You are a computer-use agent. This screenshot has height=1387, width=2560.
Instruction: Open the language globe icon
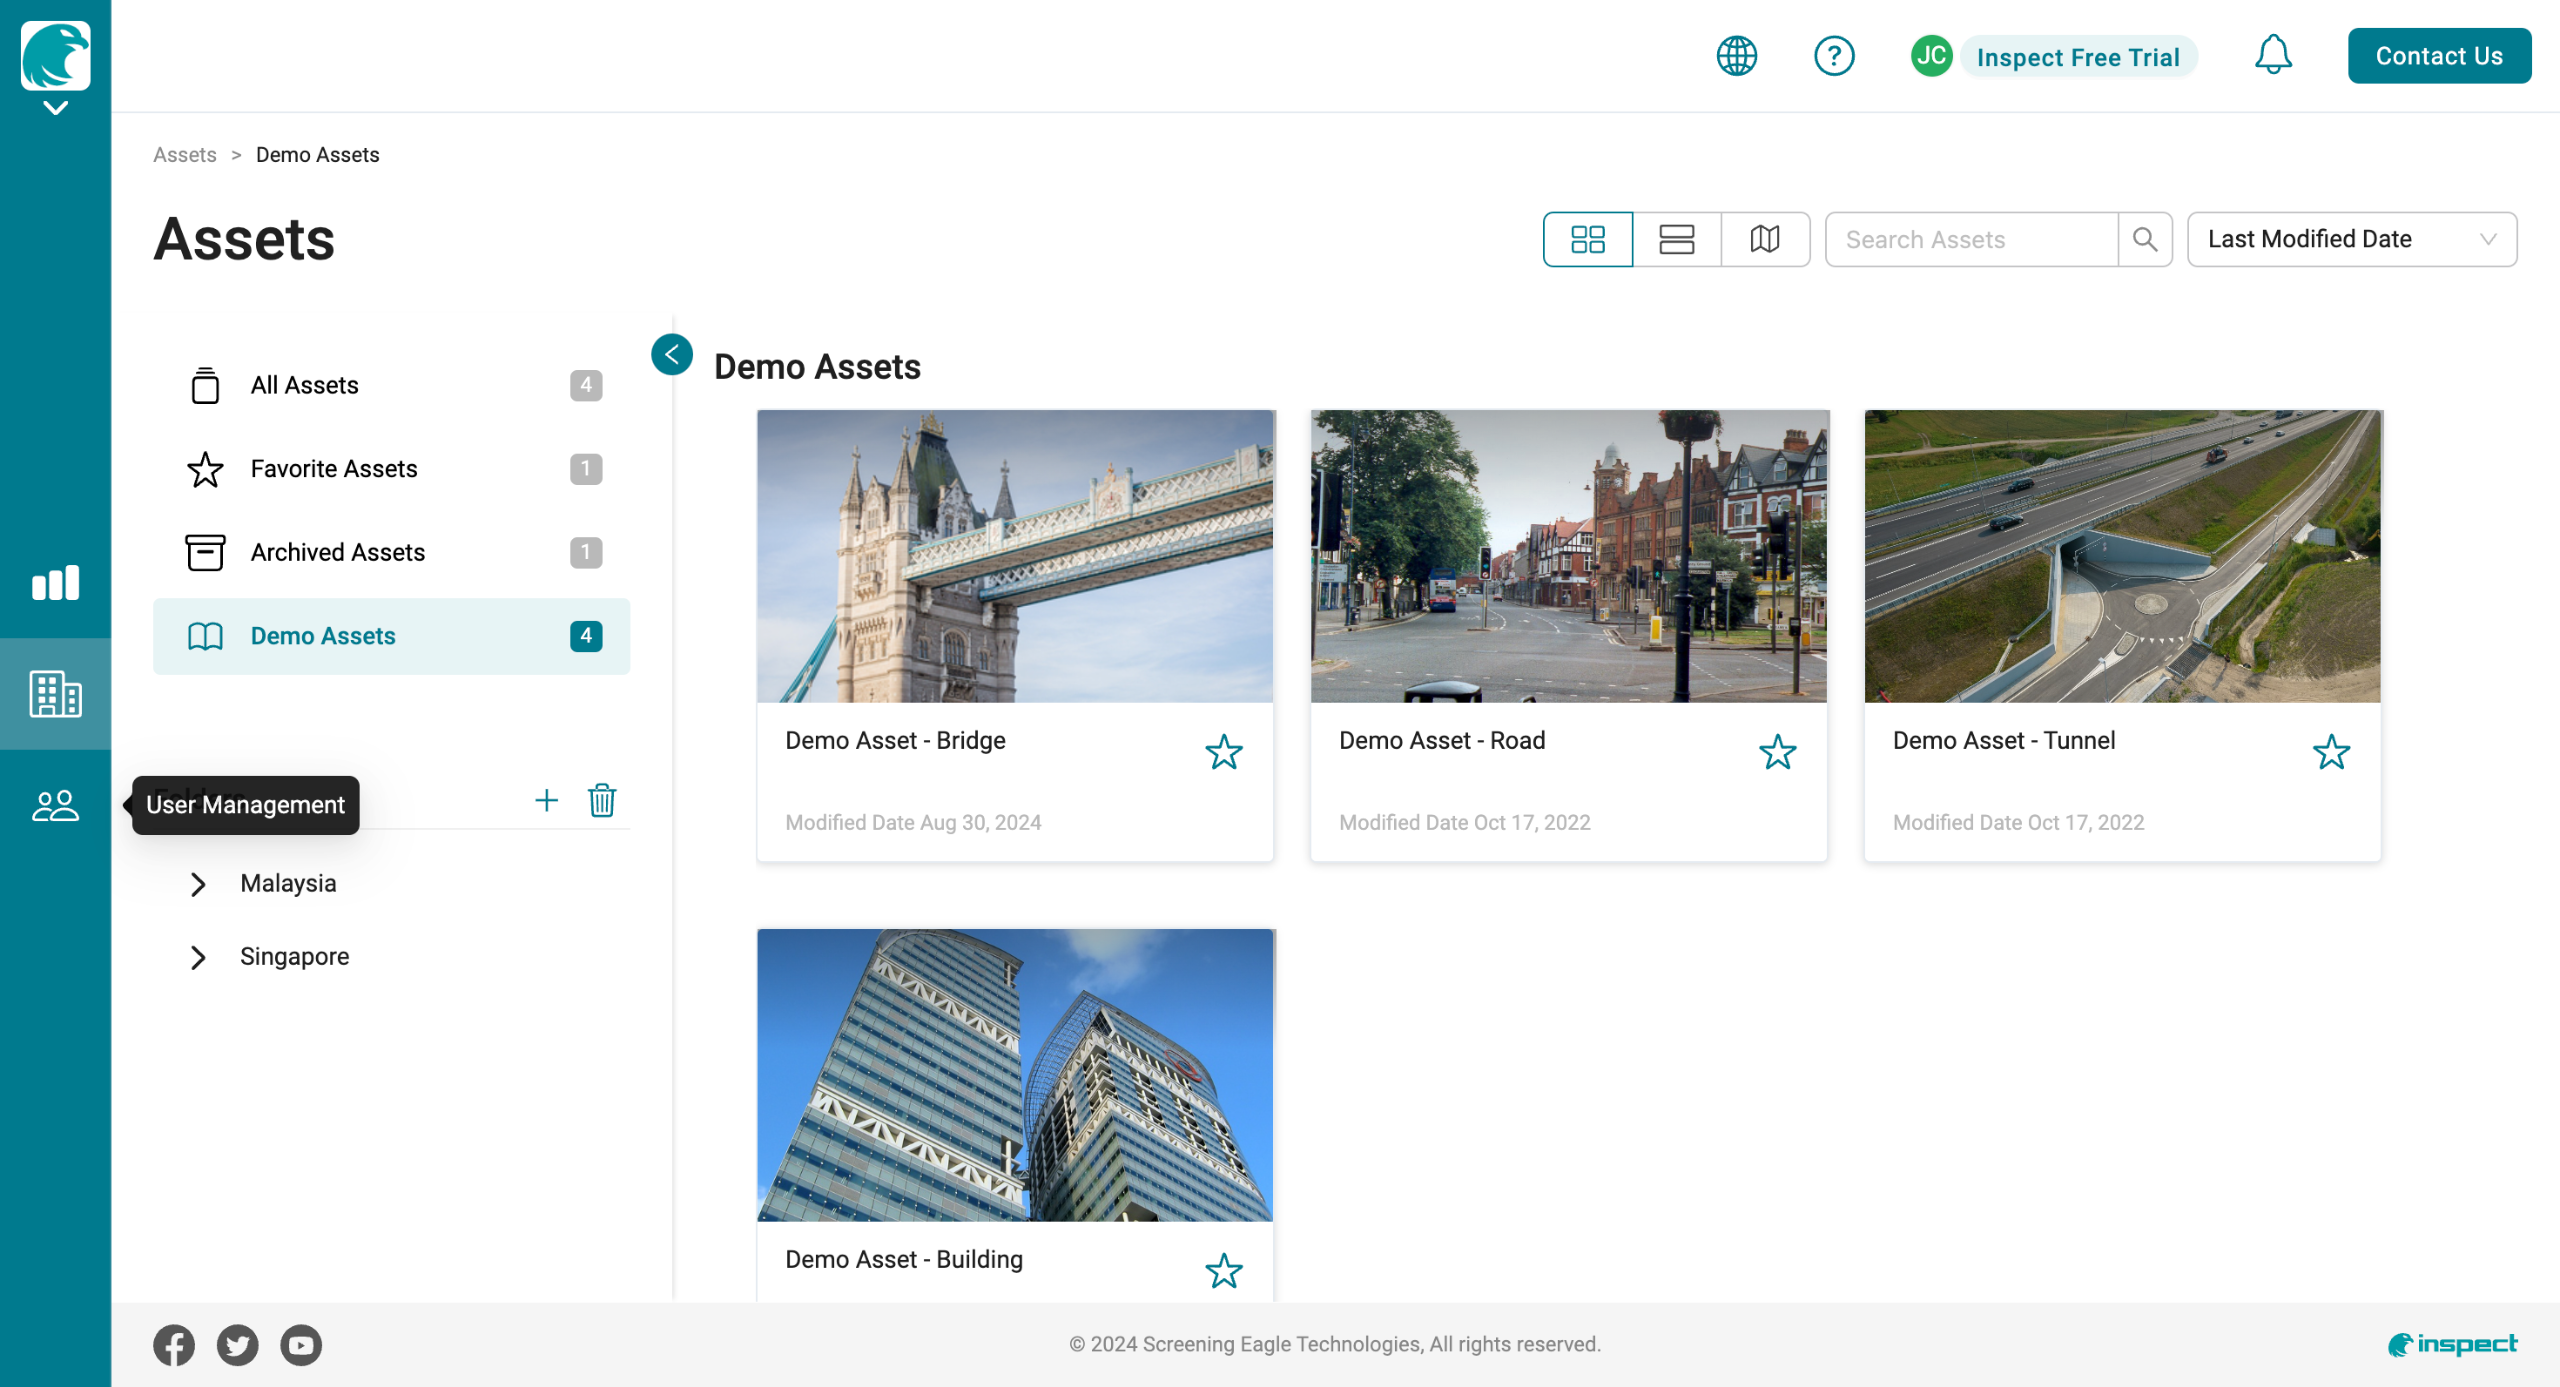pos(1736,56)
